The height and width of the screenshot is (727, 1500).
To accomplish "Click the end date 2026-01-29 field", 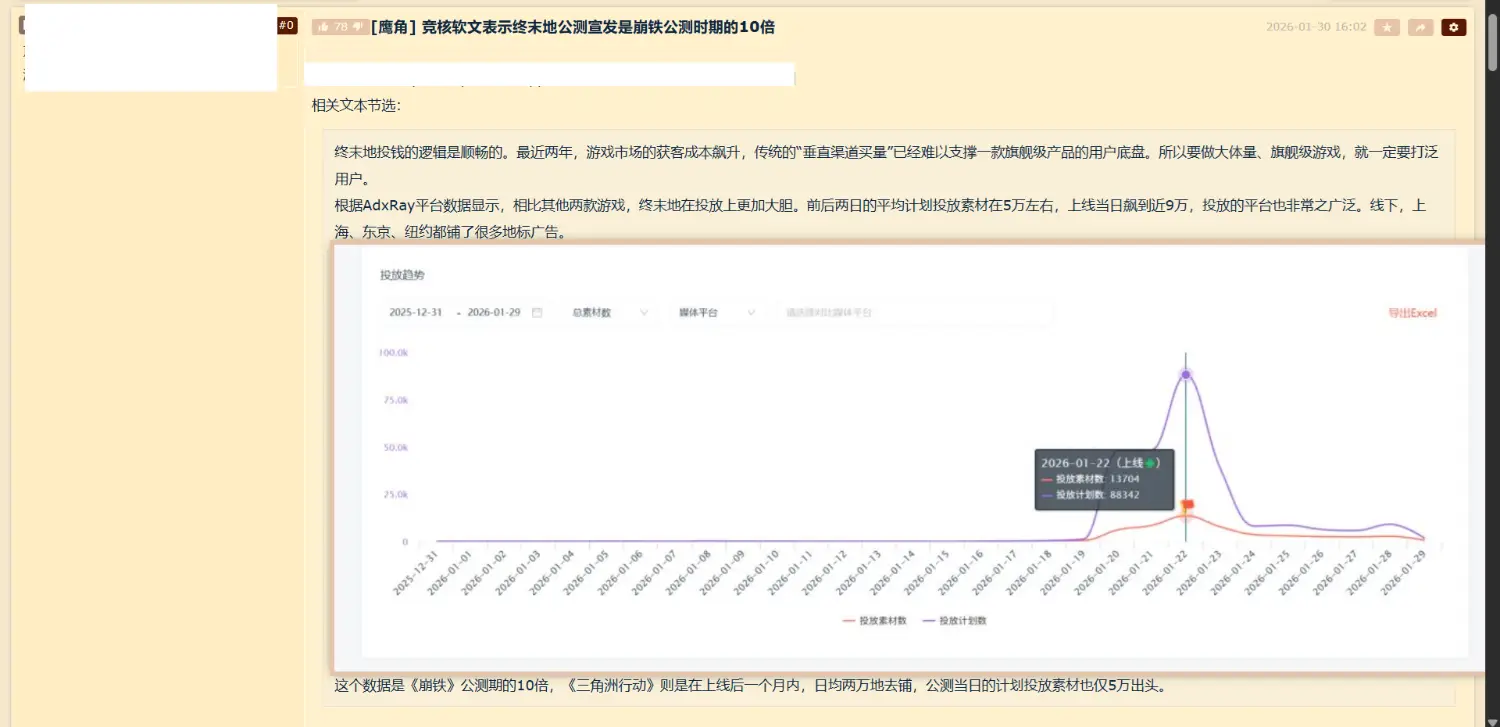I will (494, 313).
